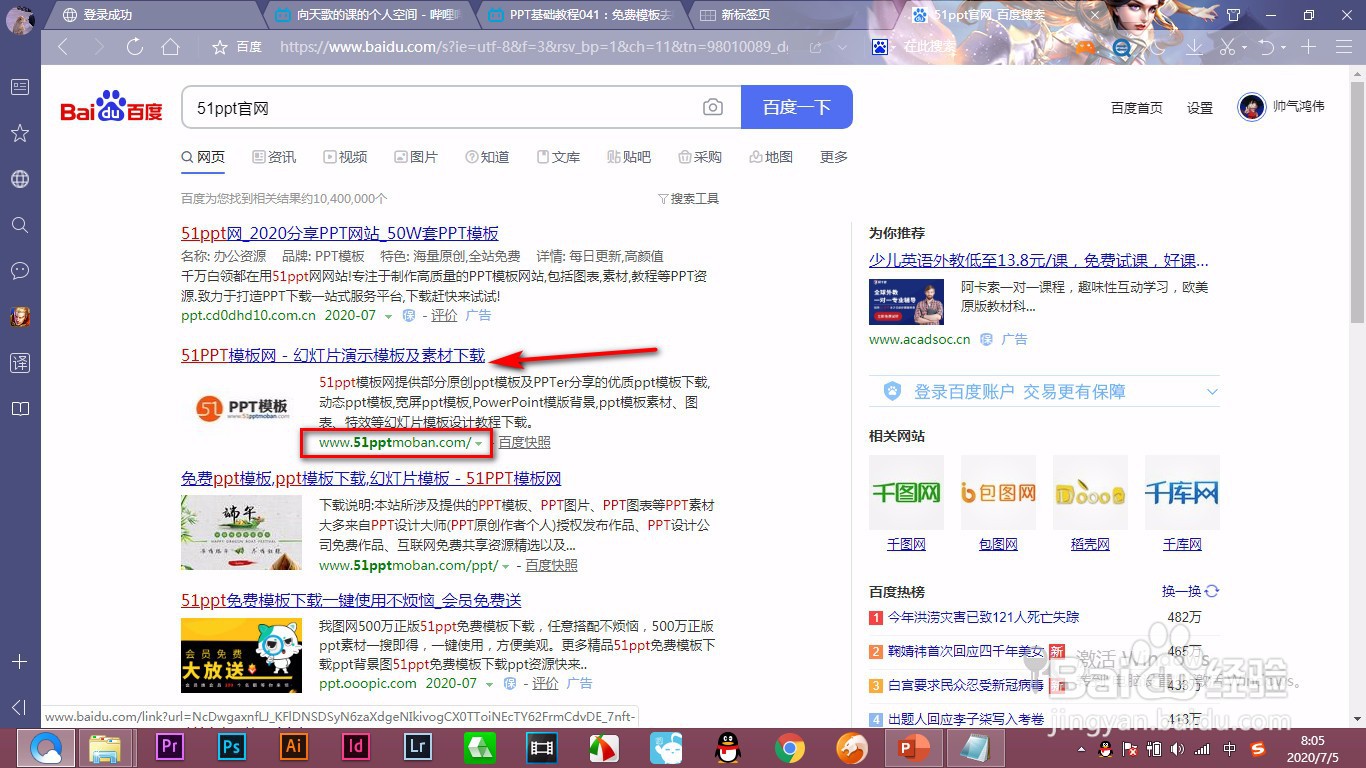The image size is (1366, 768).
Task: Switch to 登录成功 browser tab
Action: [x=150, y=15]
